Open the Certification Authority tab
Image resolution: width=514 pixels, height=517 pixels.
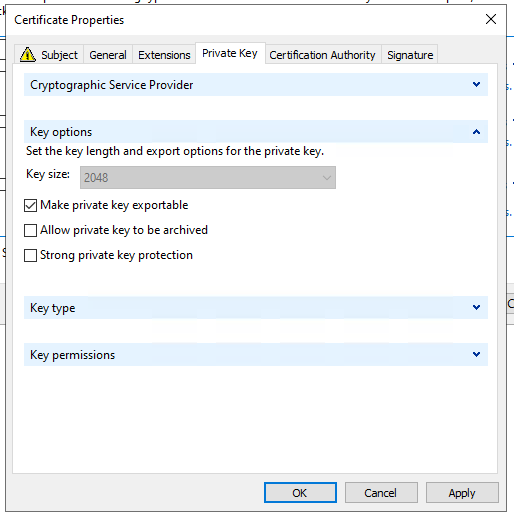[322, 55]
